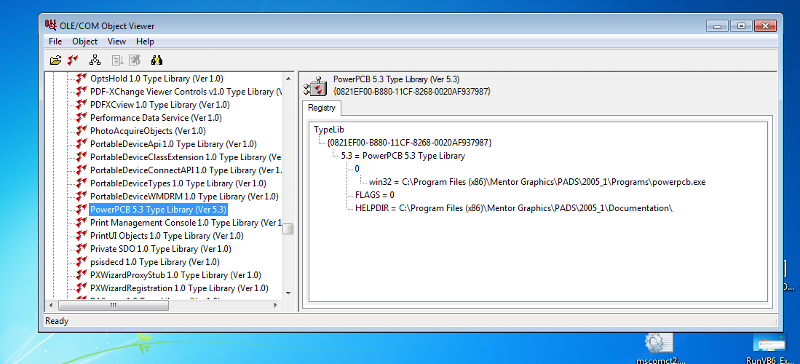800x364 pixels.
Task: Click the win32 powerpcb.exe path entry
Action: [x=537, y=182]
